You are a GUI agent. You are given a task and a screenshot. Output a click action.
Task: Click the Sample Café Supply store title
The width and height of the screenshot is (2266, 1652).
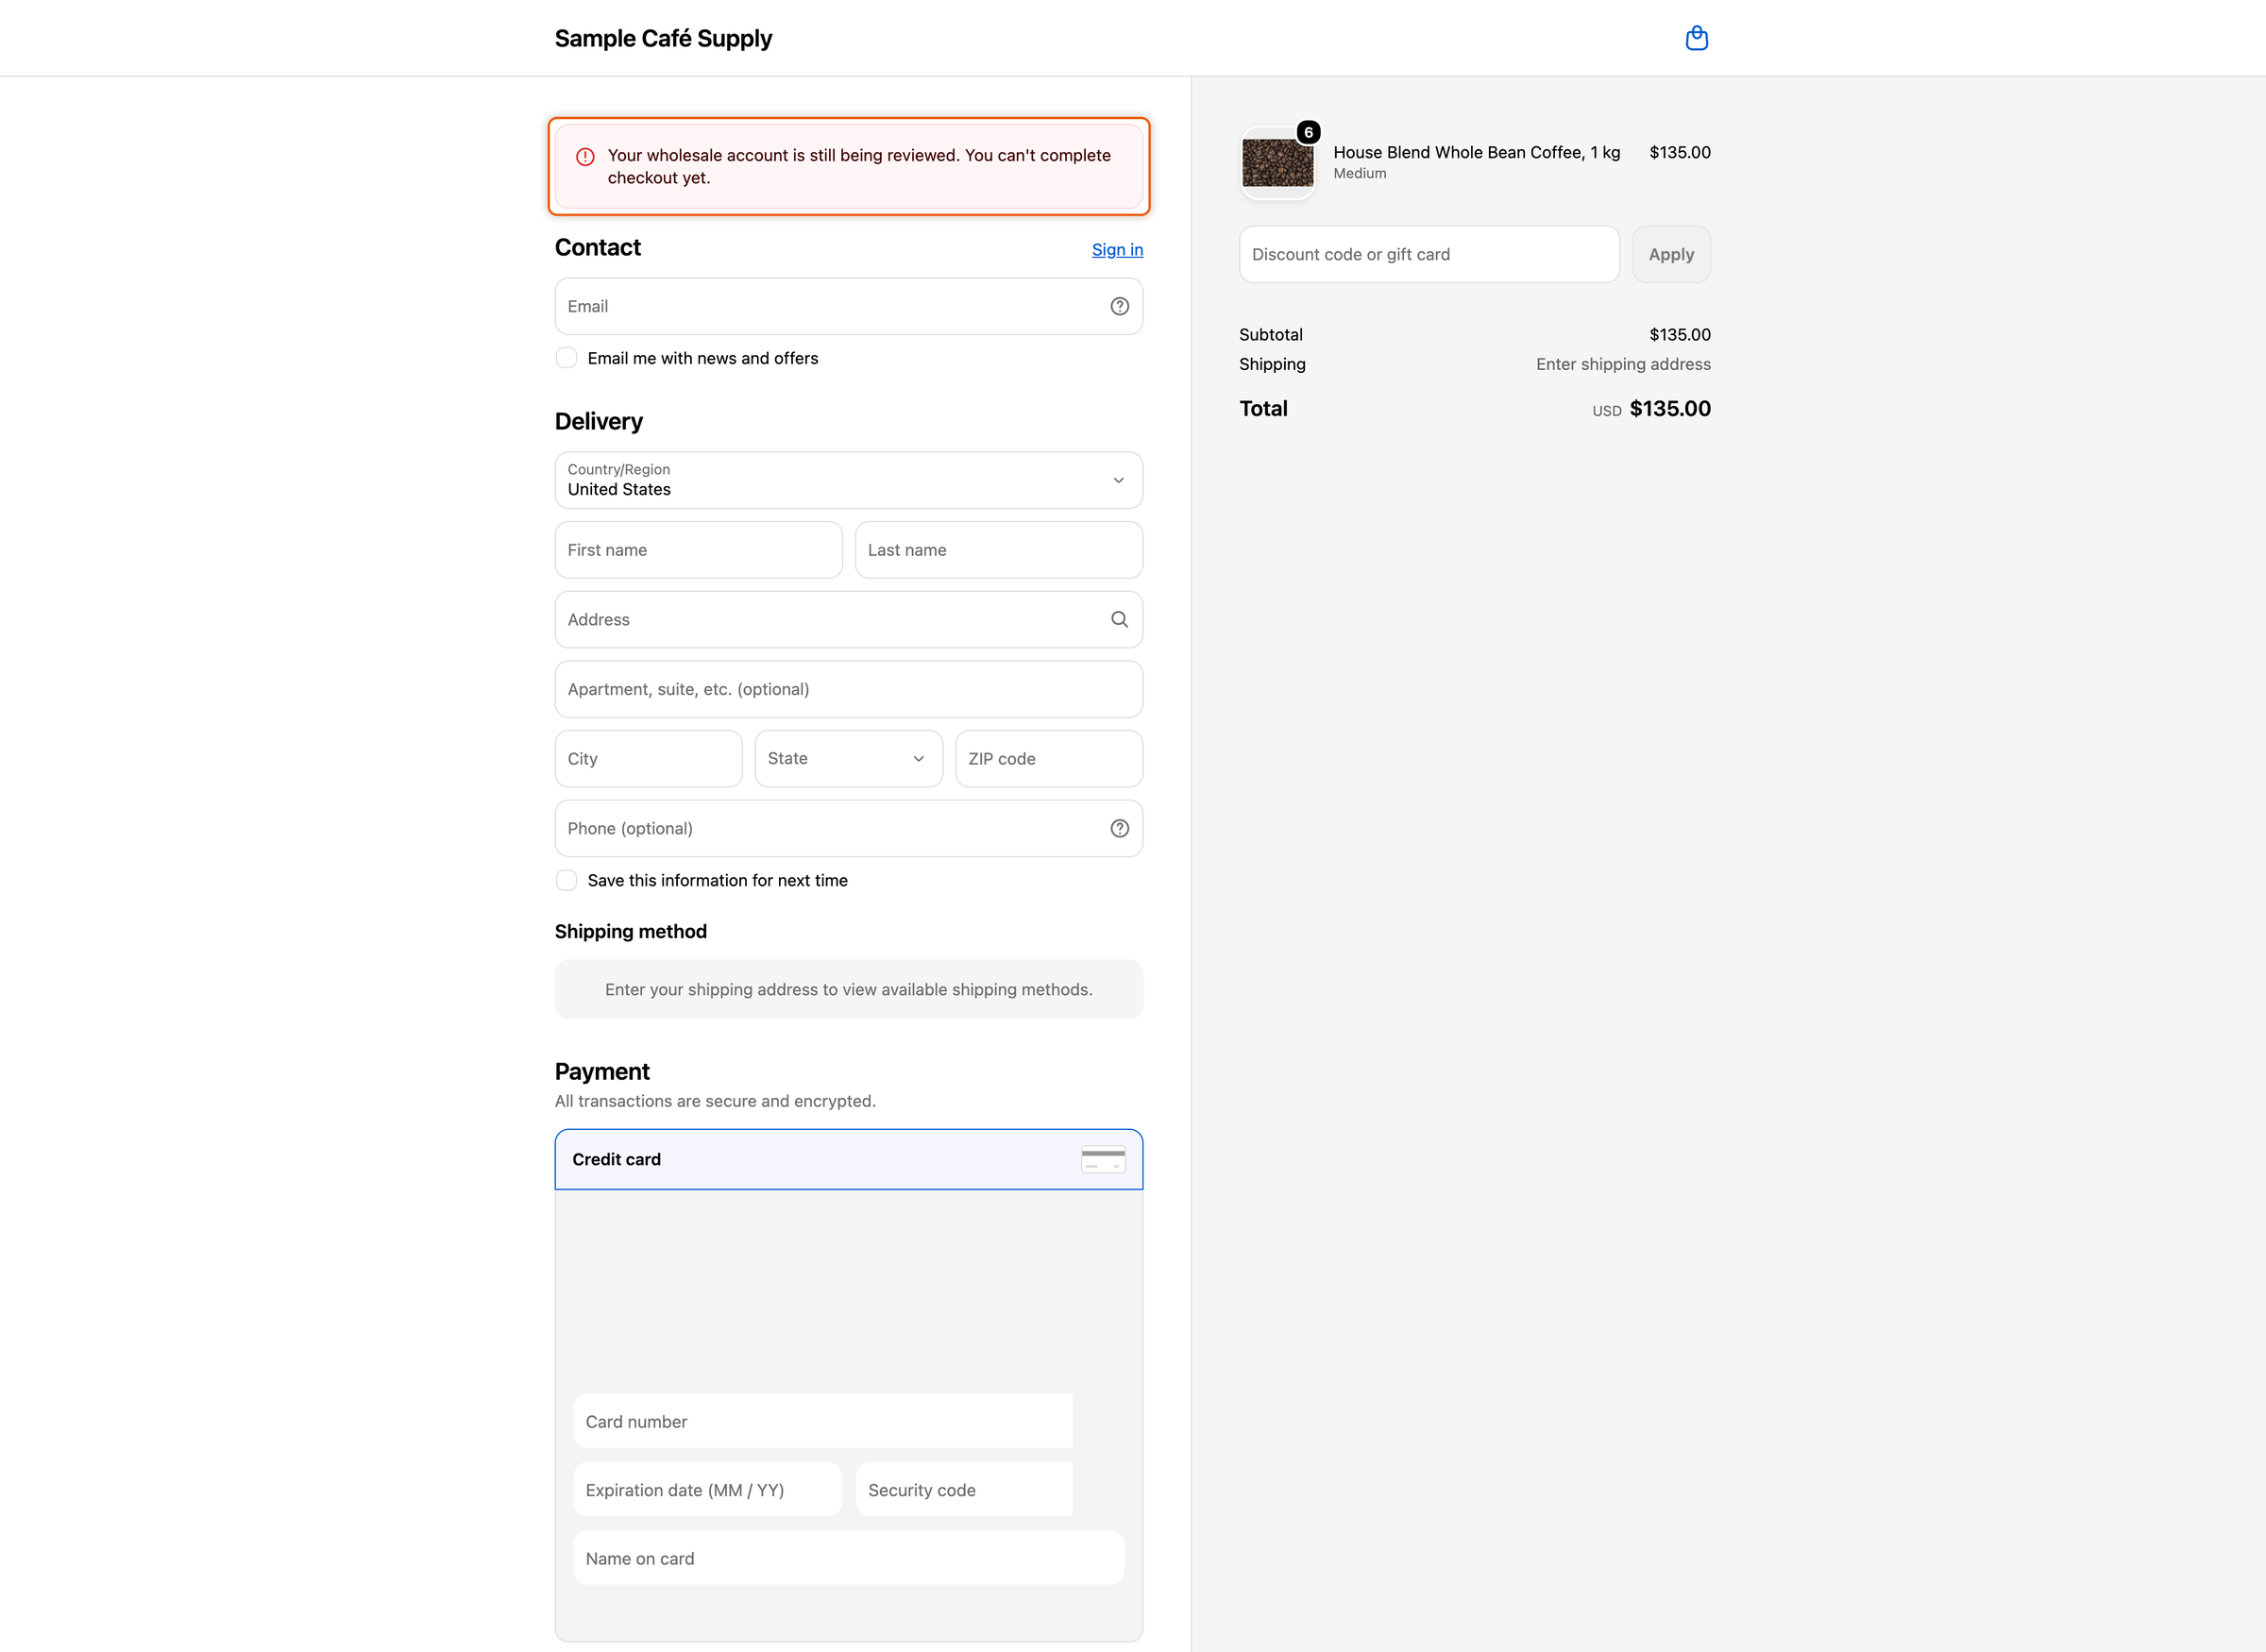(663, 38)
